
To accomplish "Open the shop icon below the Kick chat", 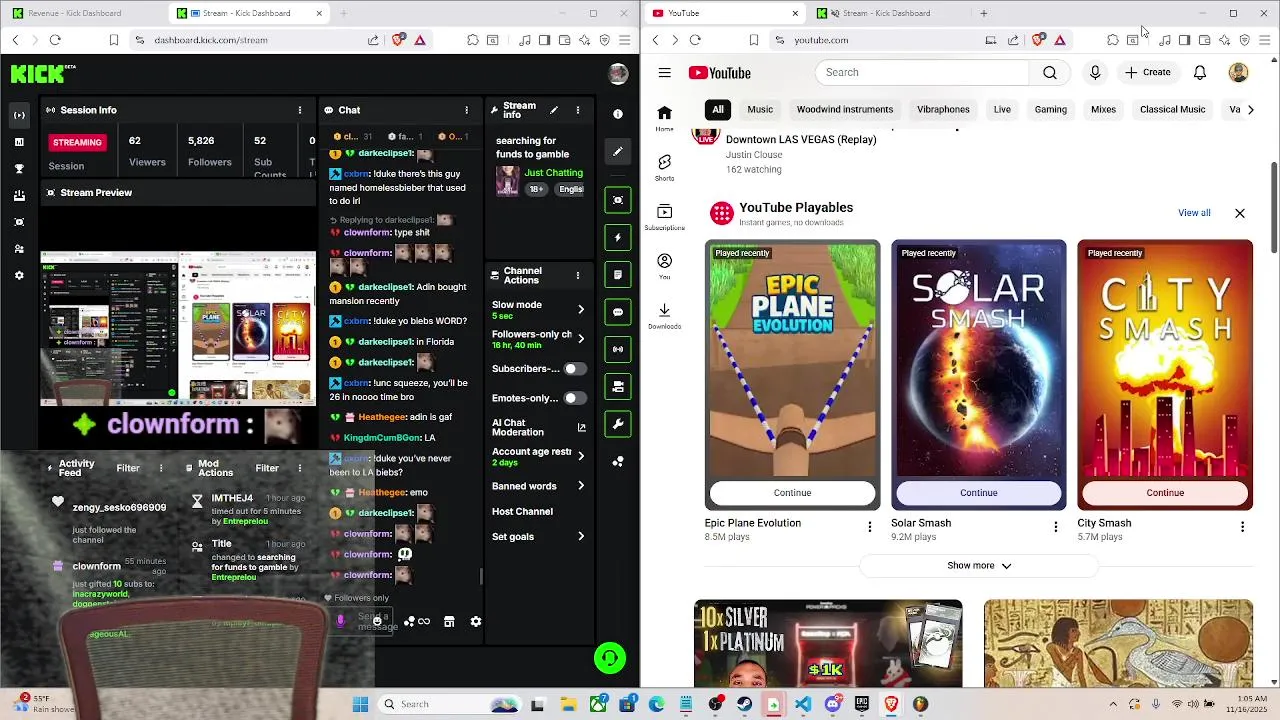I will click(449, 621).
